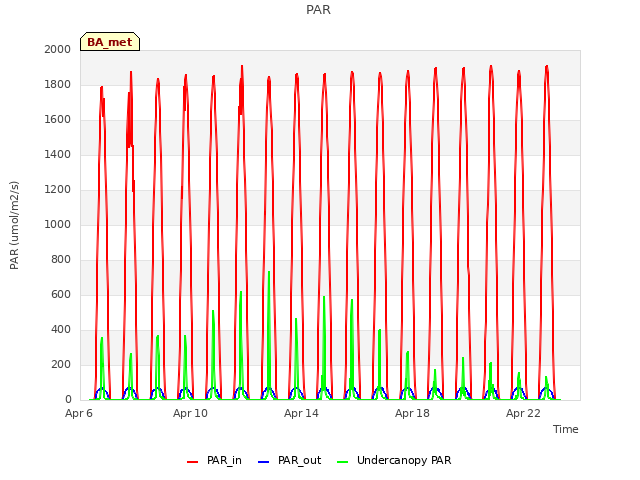Viewport: 640px width, 480px height.
Task: Click the 1200 y-axis tick label
Action: tap(58, 189)
